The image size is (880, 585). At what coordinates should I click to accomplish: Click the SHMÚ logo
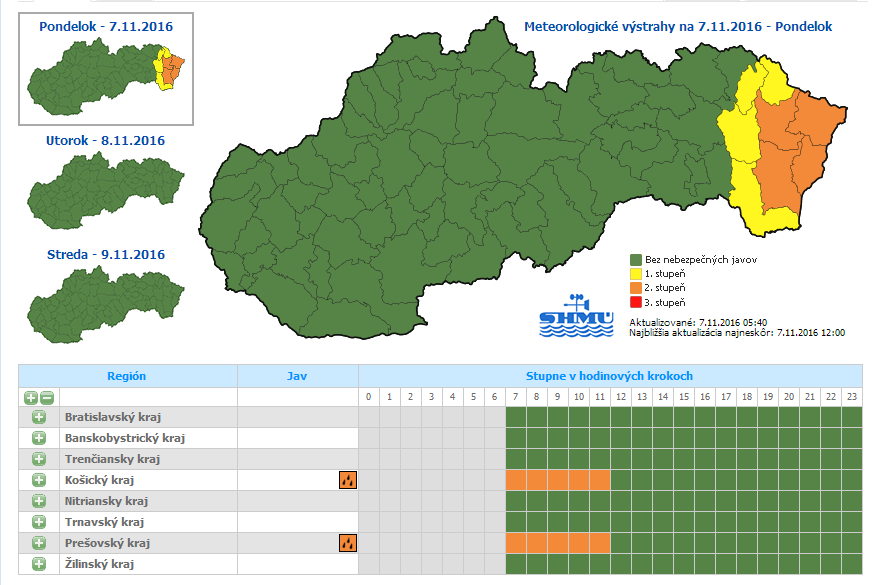click(x=578, y=315)
